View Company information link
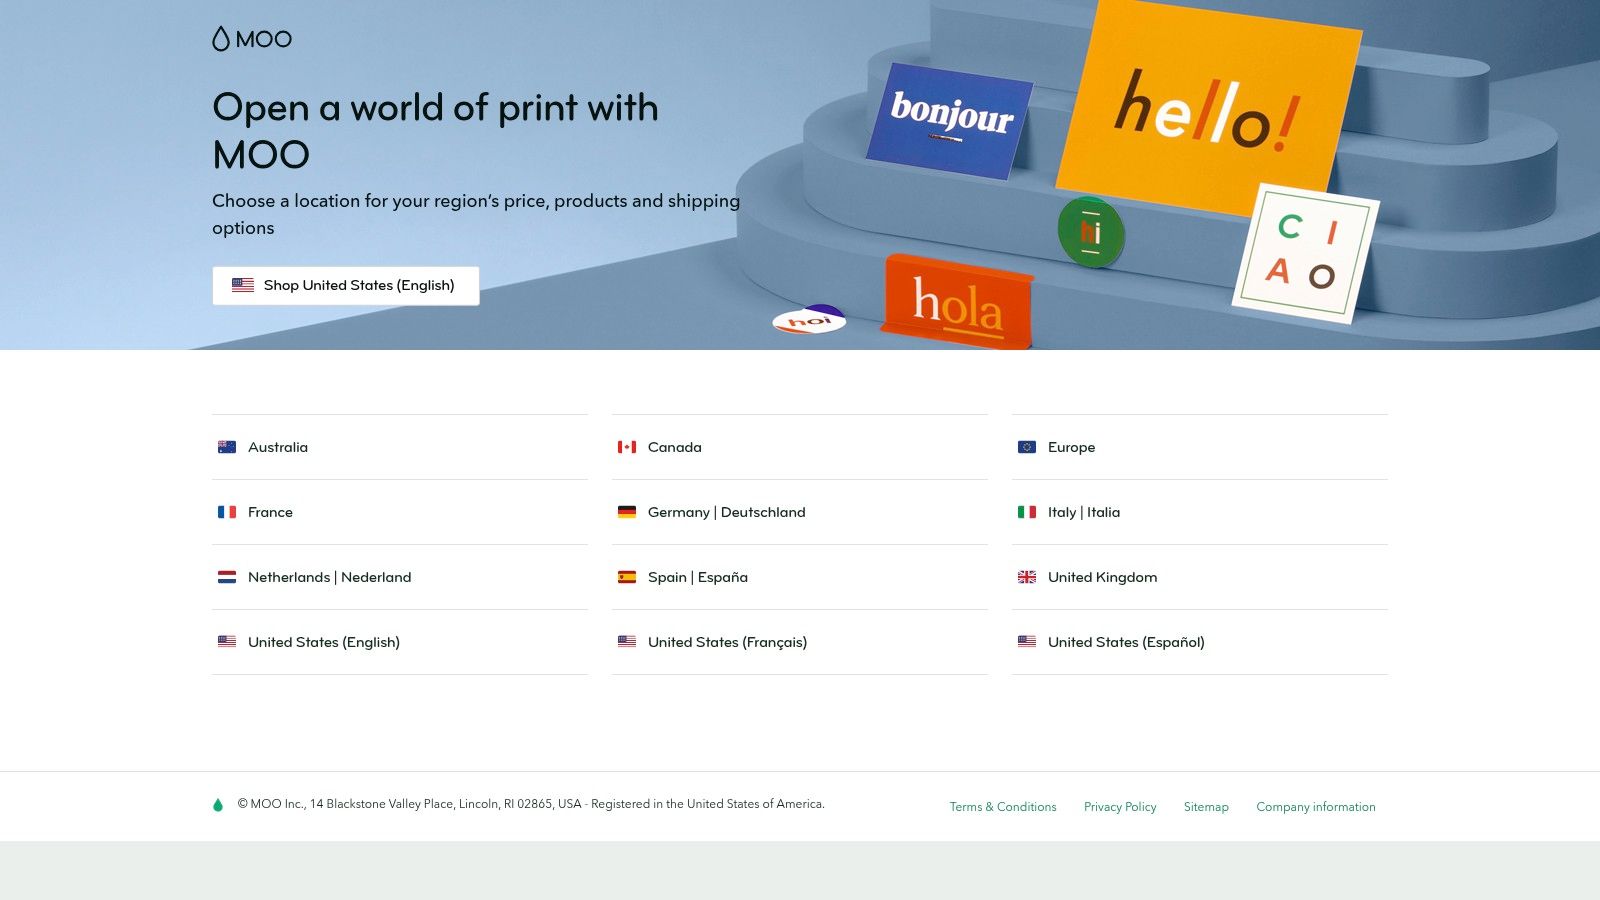1600x900 pixels. pos(1315,807)
